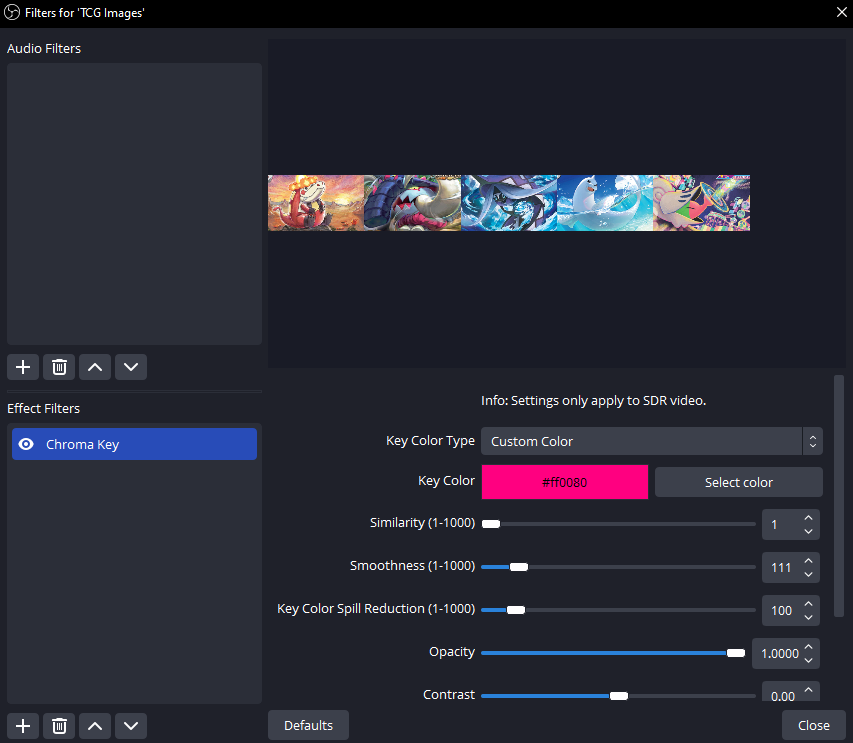Viewport: 853px width, 743px height.
Task: Close the Filters window with X
Action: pyautogui.click(x=841, y=12)
